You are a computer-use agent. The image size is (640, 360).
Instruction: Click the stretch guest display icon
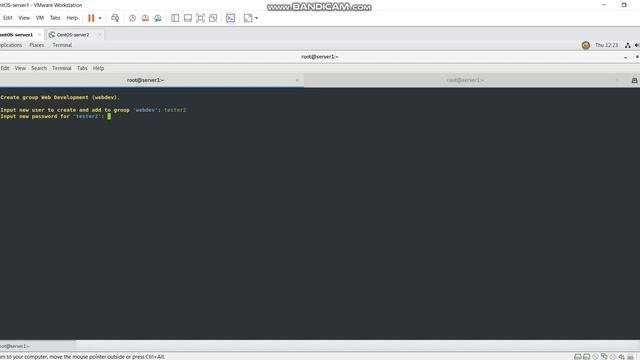pos(248,18)
